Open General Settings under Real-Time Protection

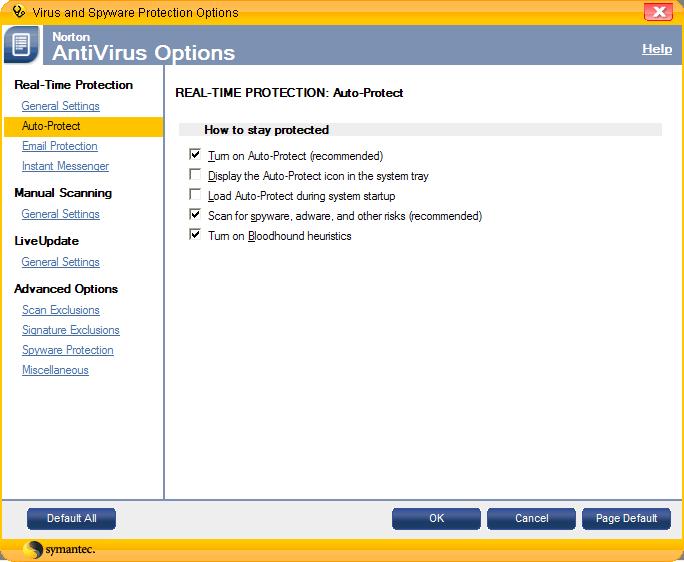pyautogui.click(x=61, y=106)
